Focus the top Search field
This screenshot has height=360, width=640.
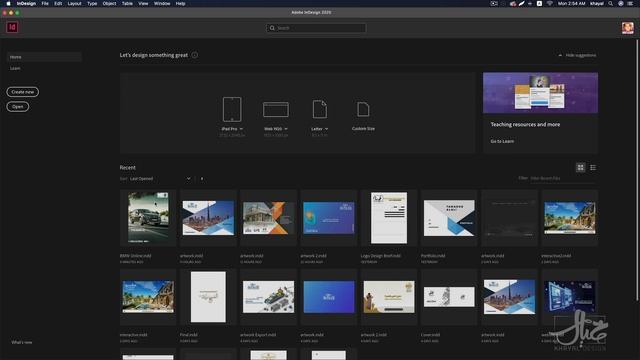point(316,28)
